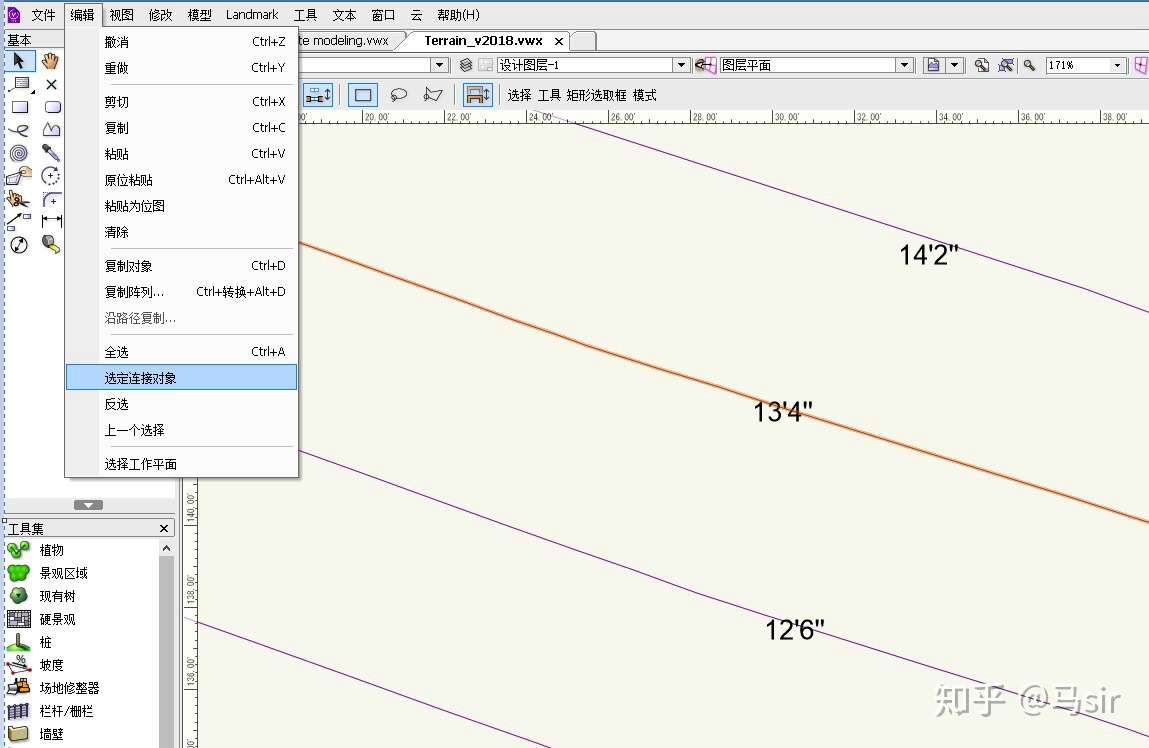Choose 复制阵列... in the edit menu
The width and height of the screenshot is (1149, 748).
point(181,292)
